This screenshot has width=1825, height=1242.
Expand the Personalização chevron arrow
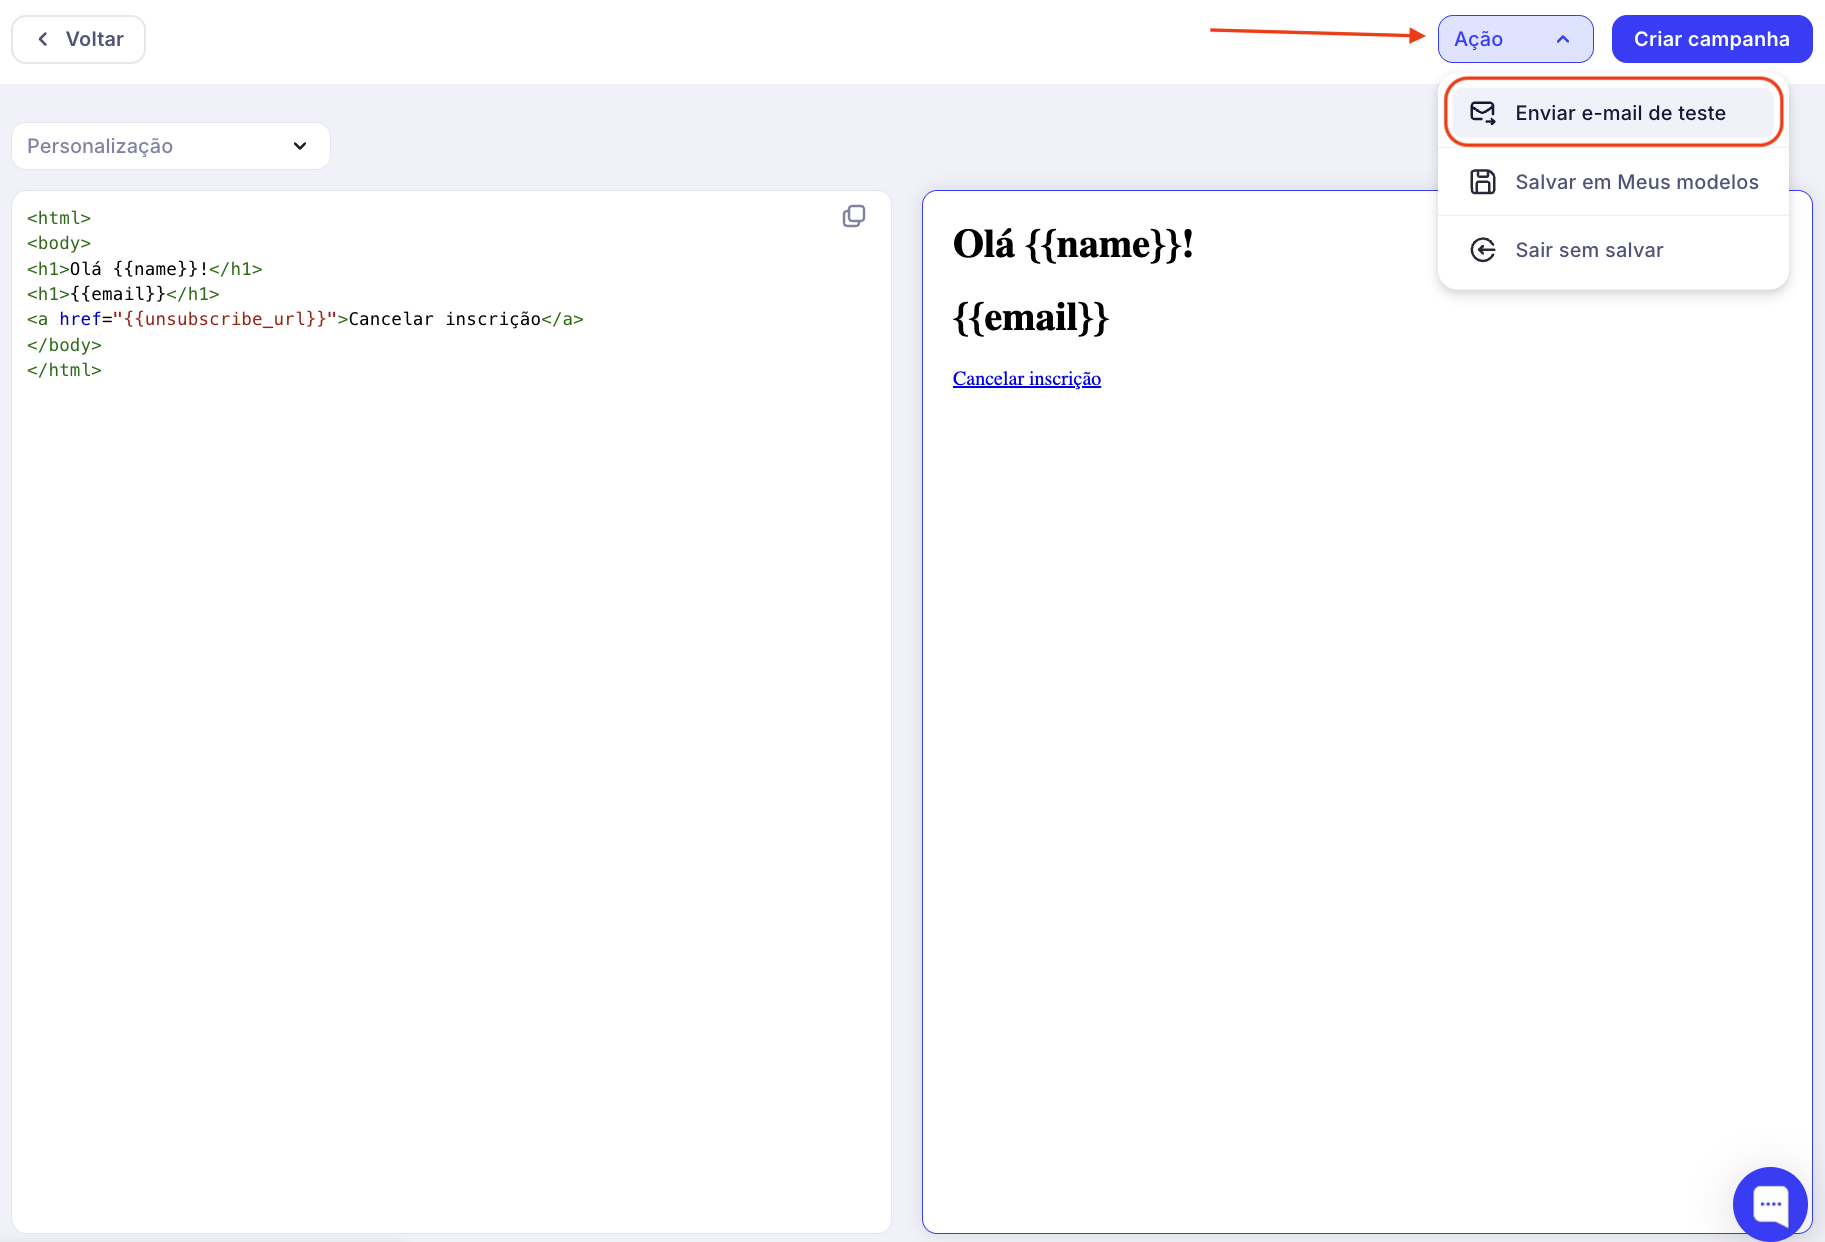click(x=300, y=146)
